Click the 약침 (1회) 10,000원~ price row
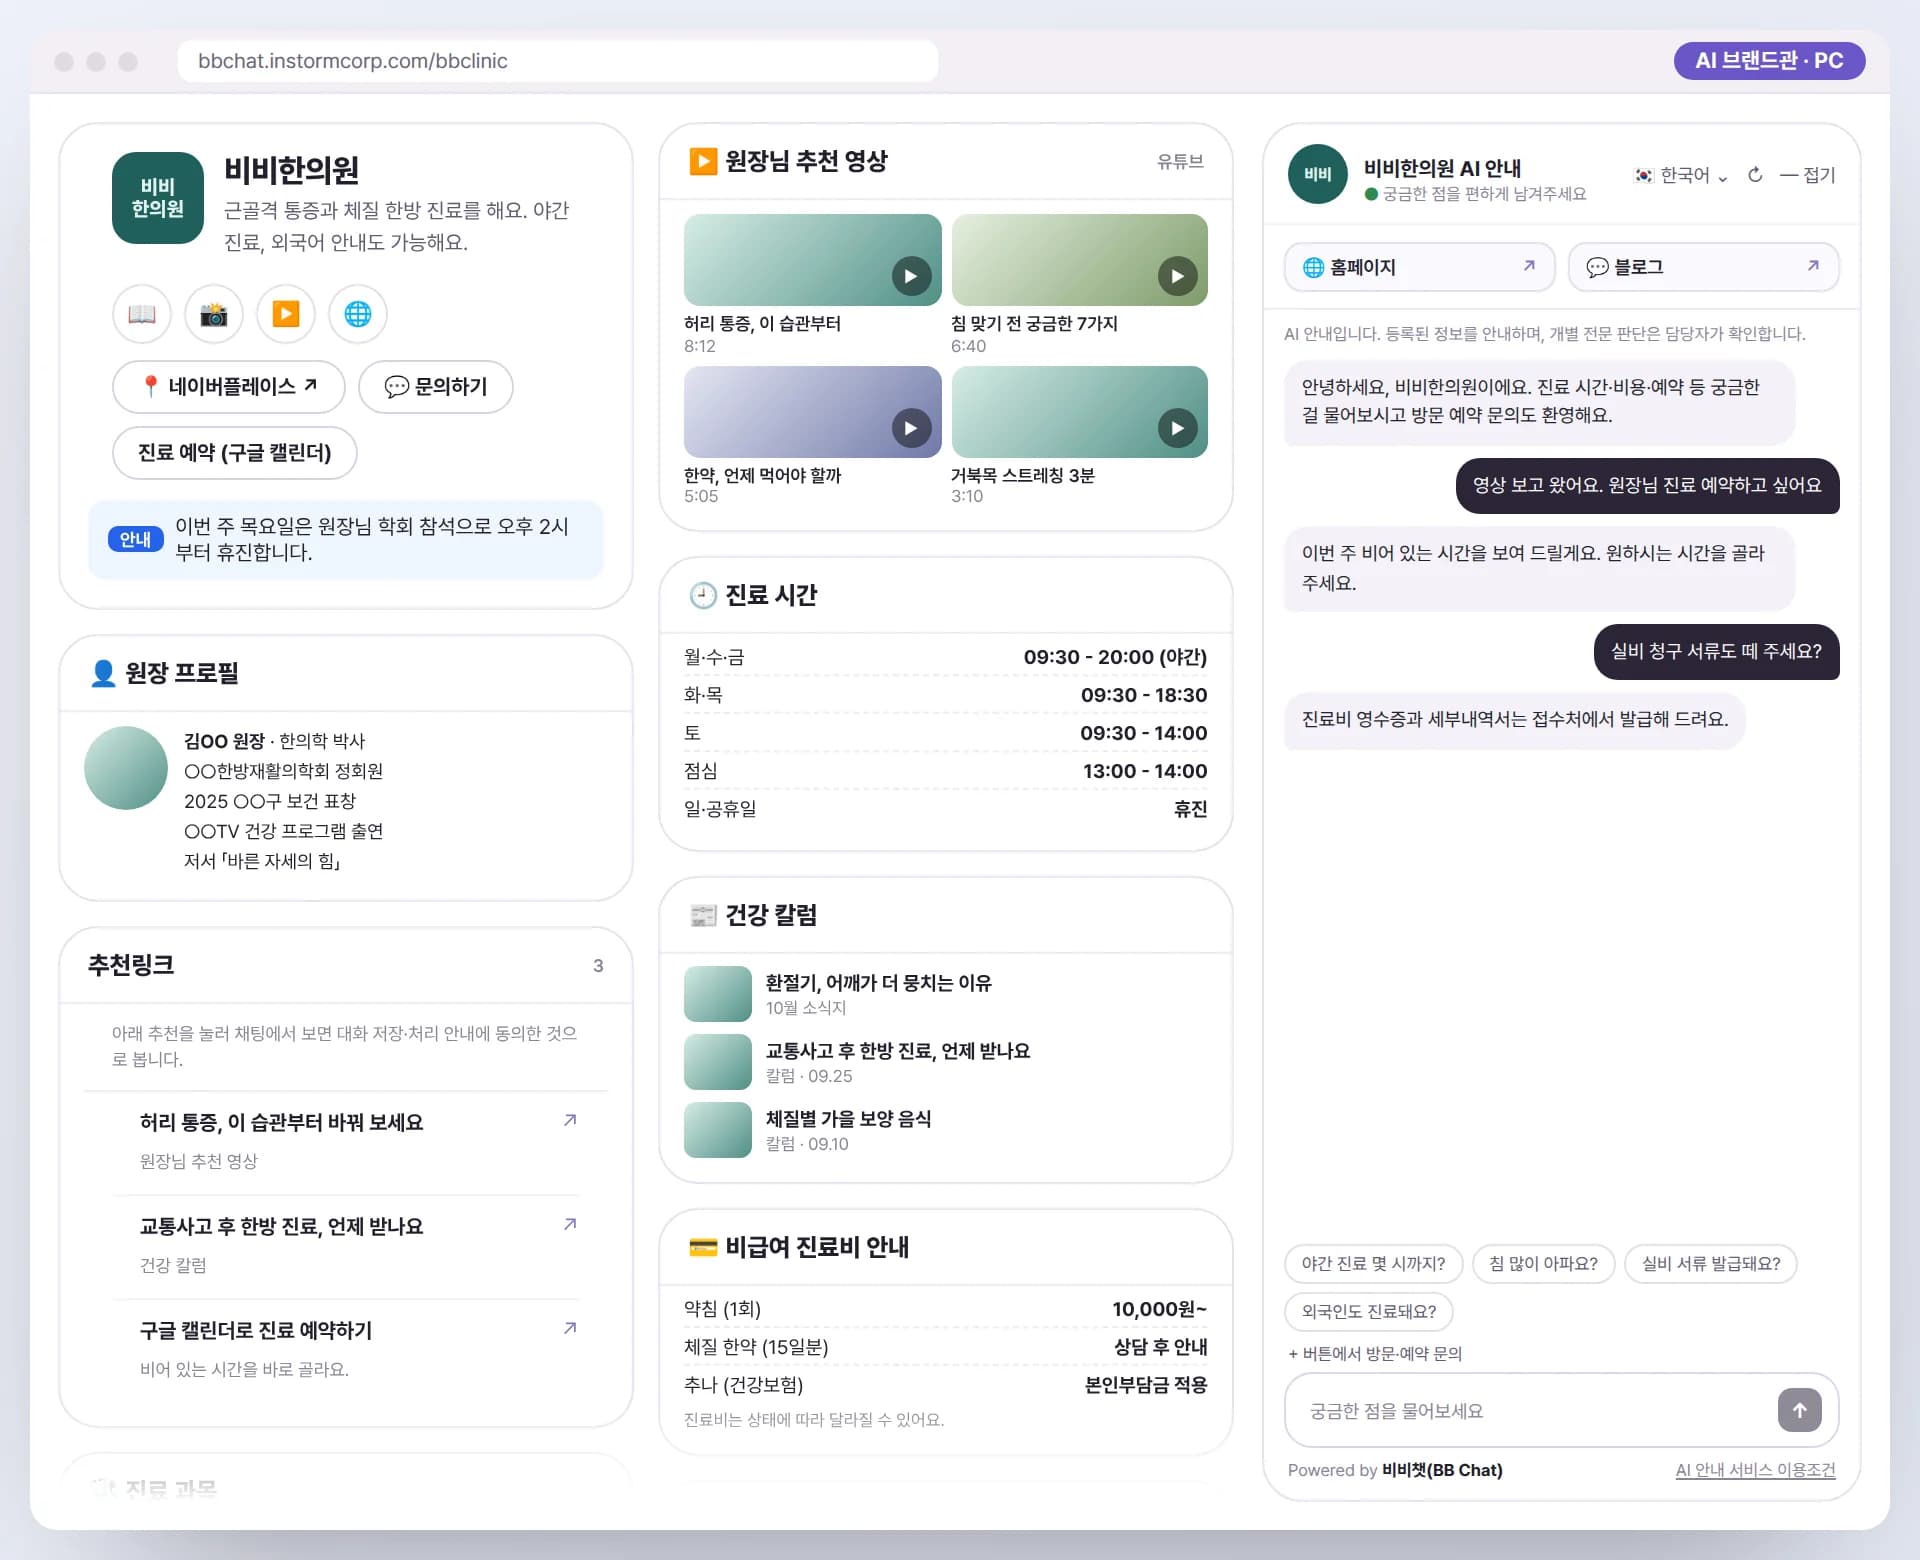 pos(945,1309)
